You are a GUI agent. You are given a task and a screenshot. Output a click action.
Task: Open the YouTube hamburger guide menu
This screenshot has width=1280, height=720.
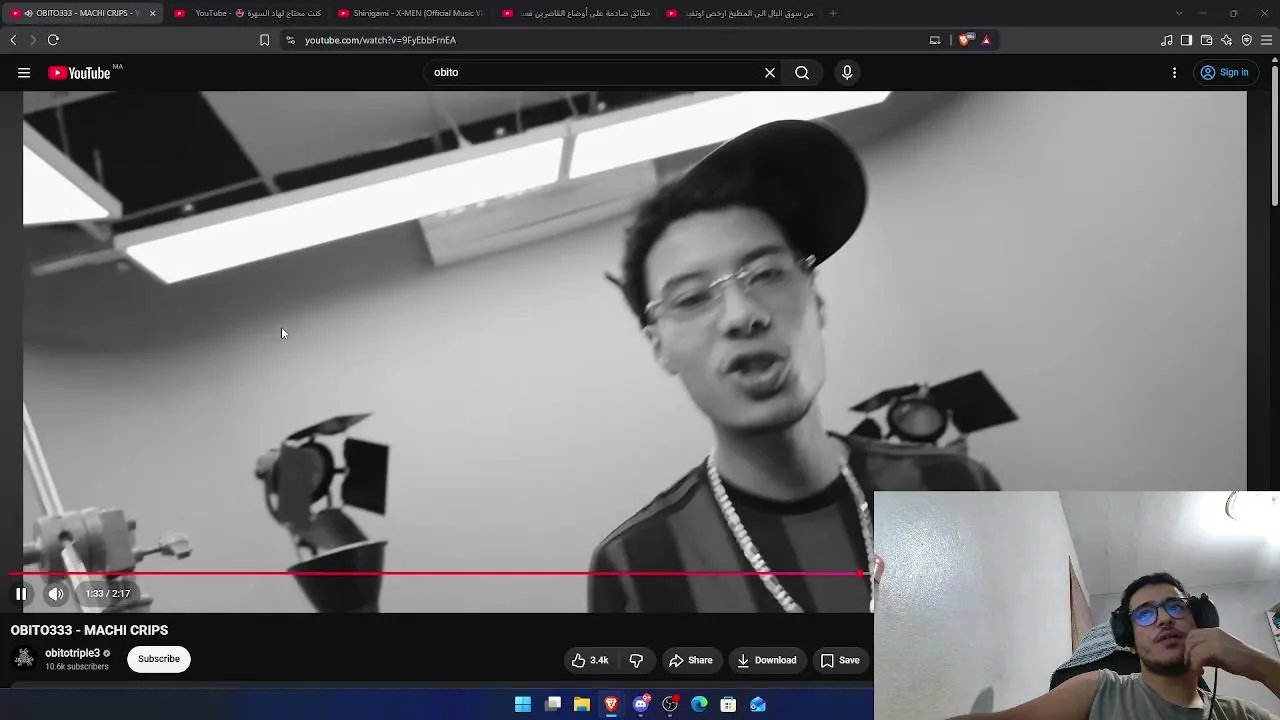[24, 73]
